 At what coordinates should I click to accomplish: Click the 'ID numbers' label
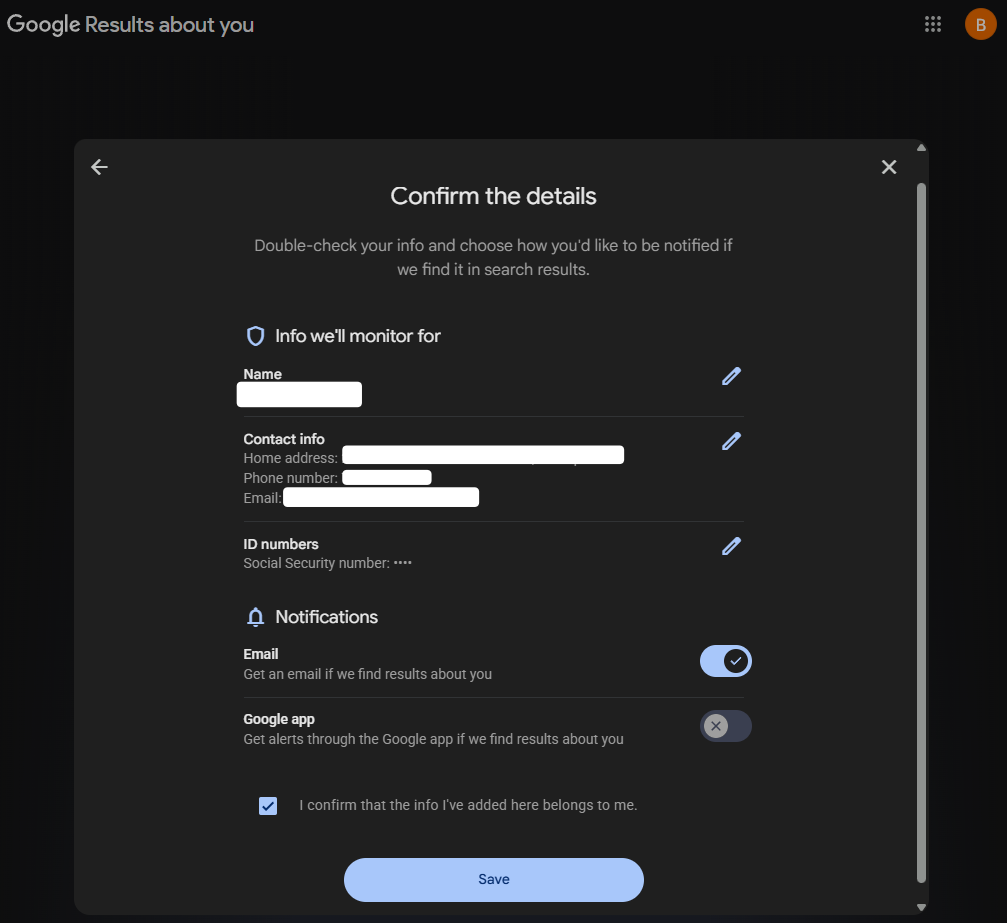(x=281, y=544)
